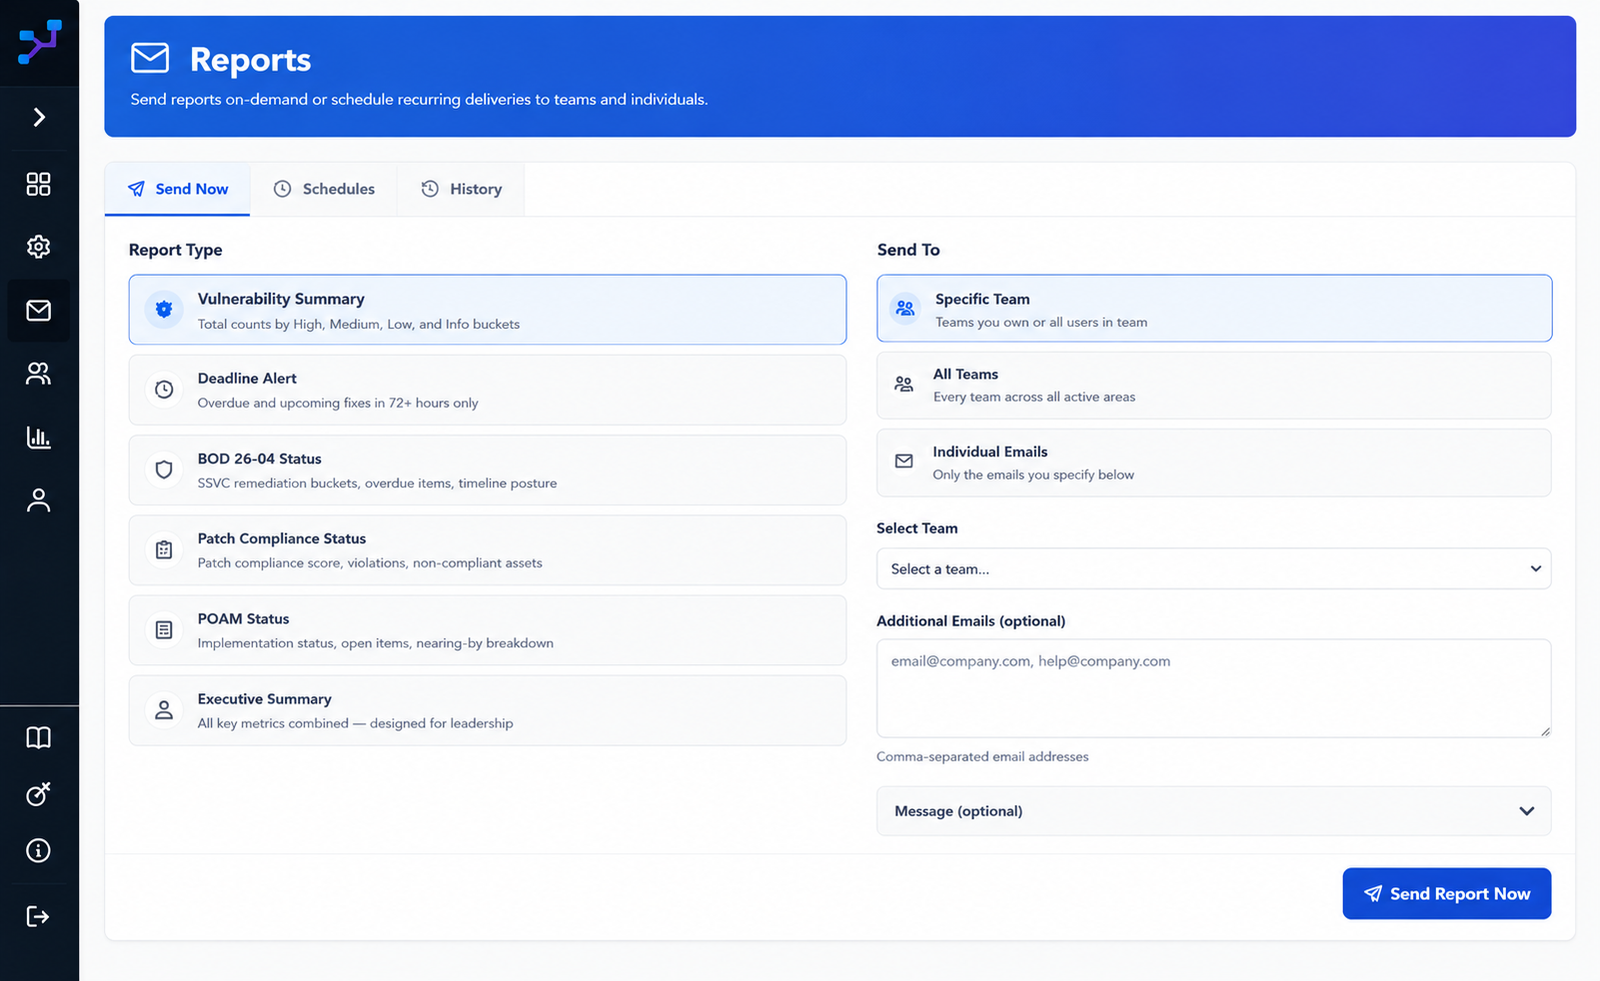The height and width of the screenshot is (981, 1600).
Task: Click the circle with cross icon in sidebar
Action: [38, 794]
